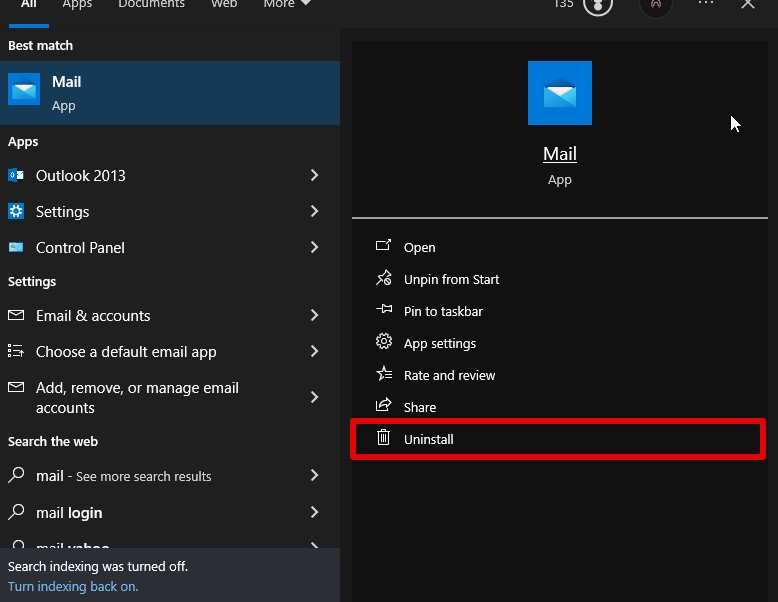This screenshot has height=602, width=778.
Task: Click the Outlook 2013 app icon
Action: pyautogui.click(x=16, y=175)
